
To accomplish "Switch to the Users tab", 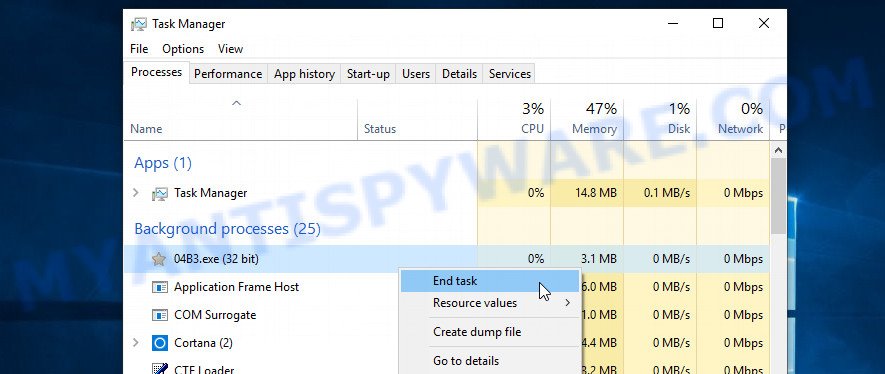I will (x=416, y=74).
